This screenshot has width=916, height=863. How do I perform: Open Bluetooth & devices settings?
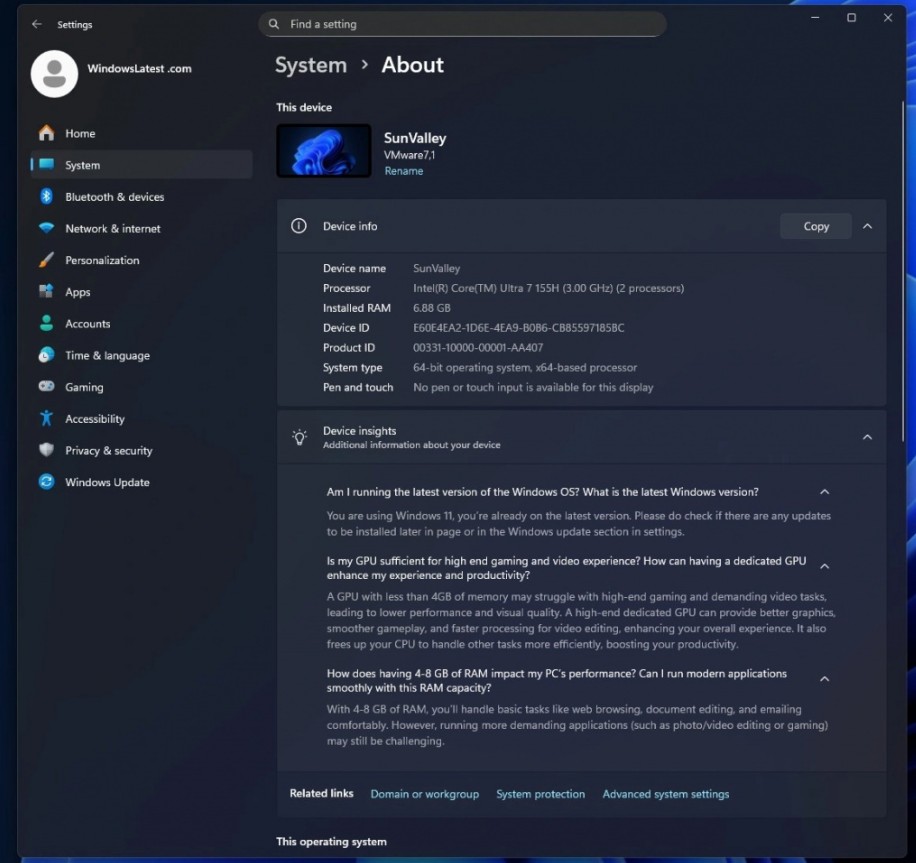pyautogui.click(x=113, y=197)
